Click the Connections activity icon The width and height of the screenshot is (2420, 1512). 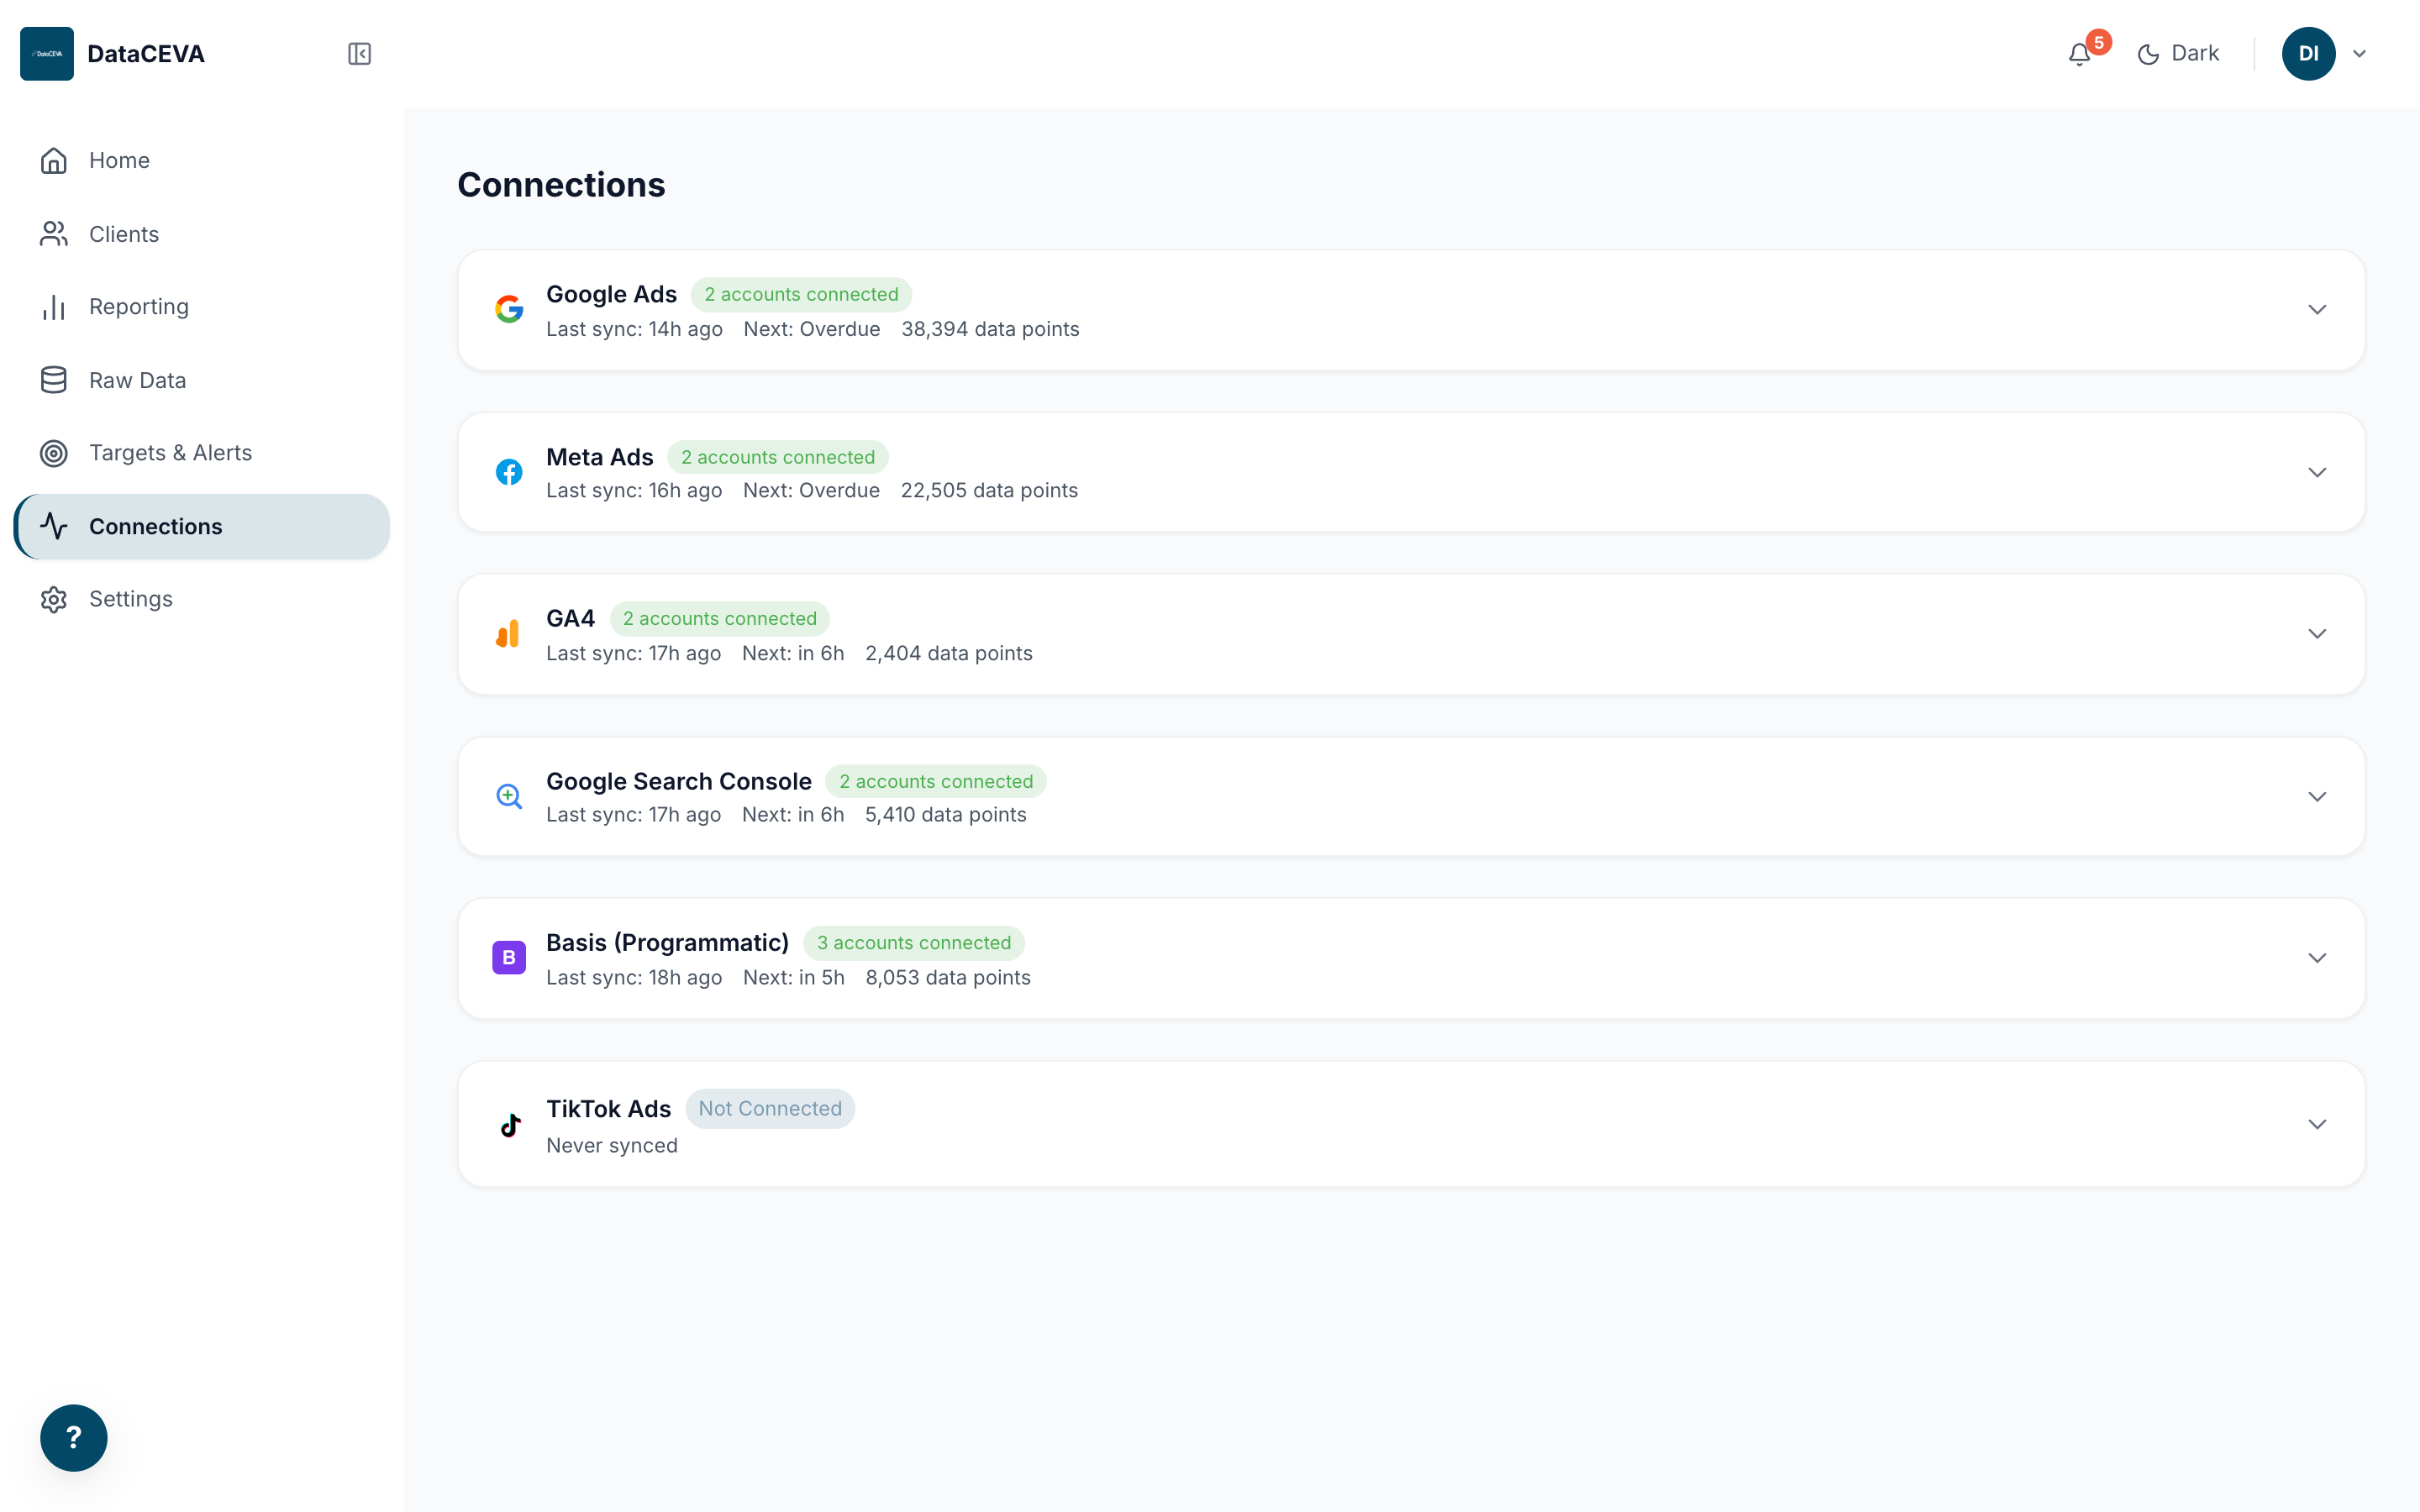point(54,526)
